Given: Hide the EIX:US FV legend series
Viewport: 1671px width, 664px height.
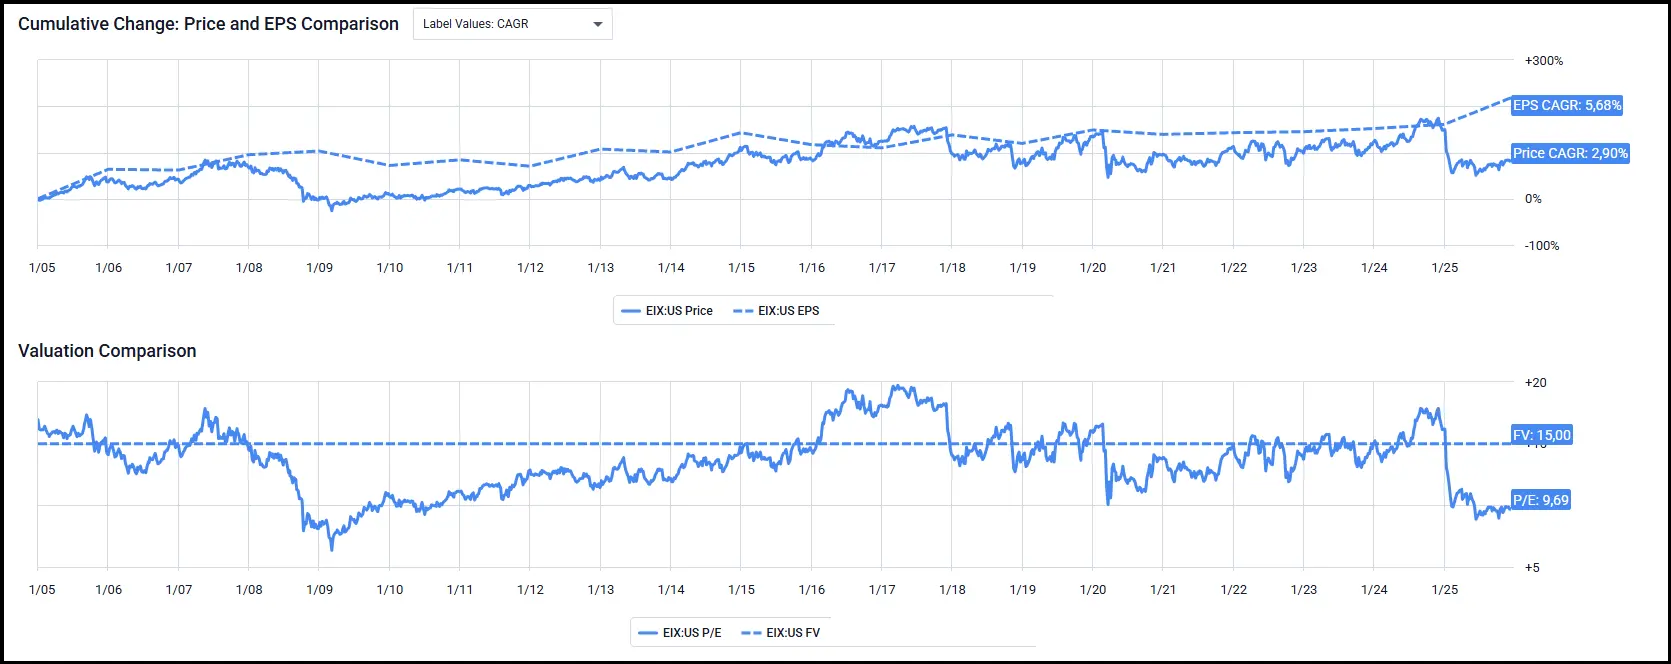Looking at the screenshot, I should 781,633.
